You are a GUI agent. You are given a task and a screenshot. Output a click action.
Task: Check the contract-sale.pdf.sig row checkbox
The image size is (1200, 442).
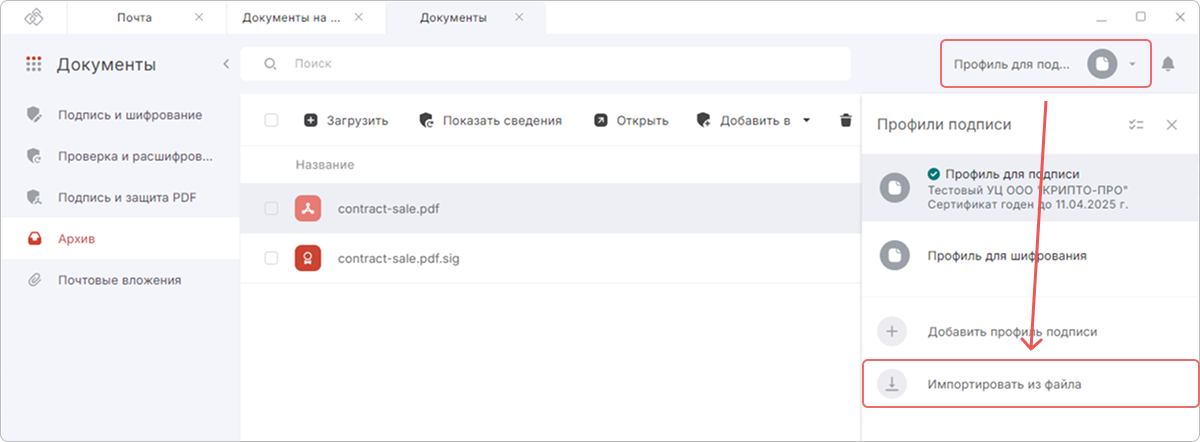[x=271, y=258]
